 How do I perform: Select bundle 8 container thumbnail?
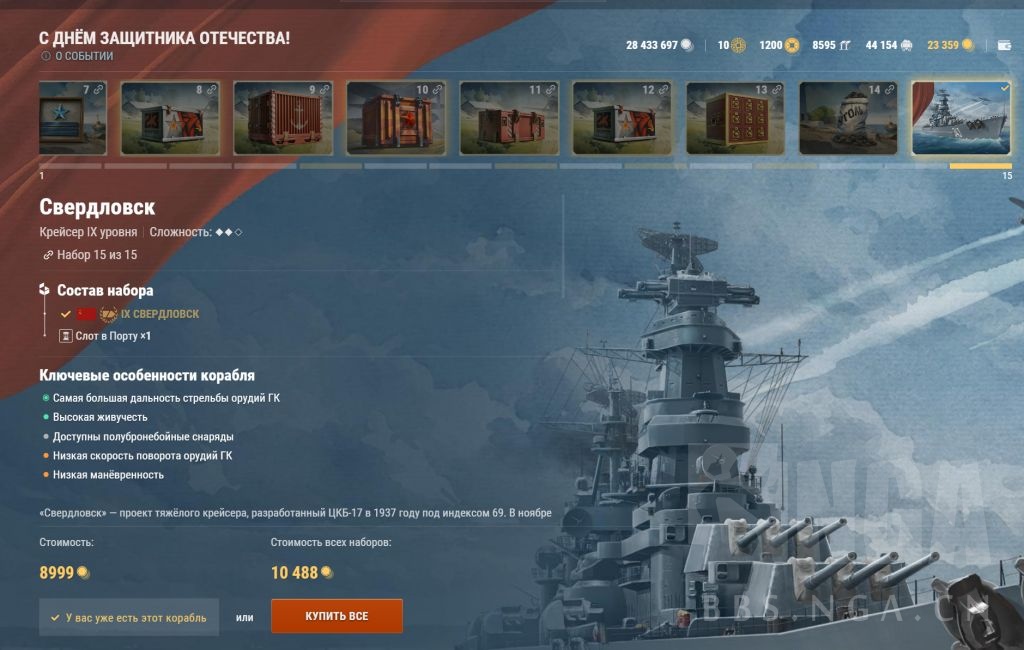pos(170,118)
